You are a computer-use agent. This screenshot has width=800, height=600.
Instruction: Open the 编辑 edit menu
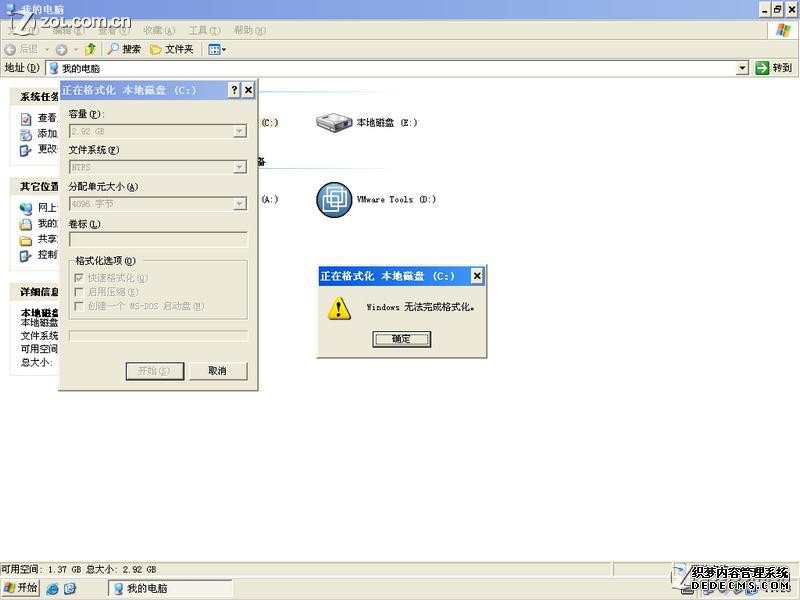(x=69, y=31)
